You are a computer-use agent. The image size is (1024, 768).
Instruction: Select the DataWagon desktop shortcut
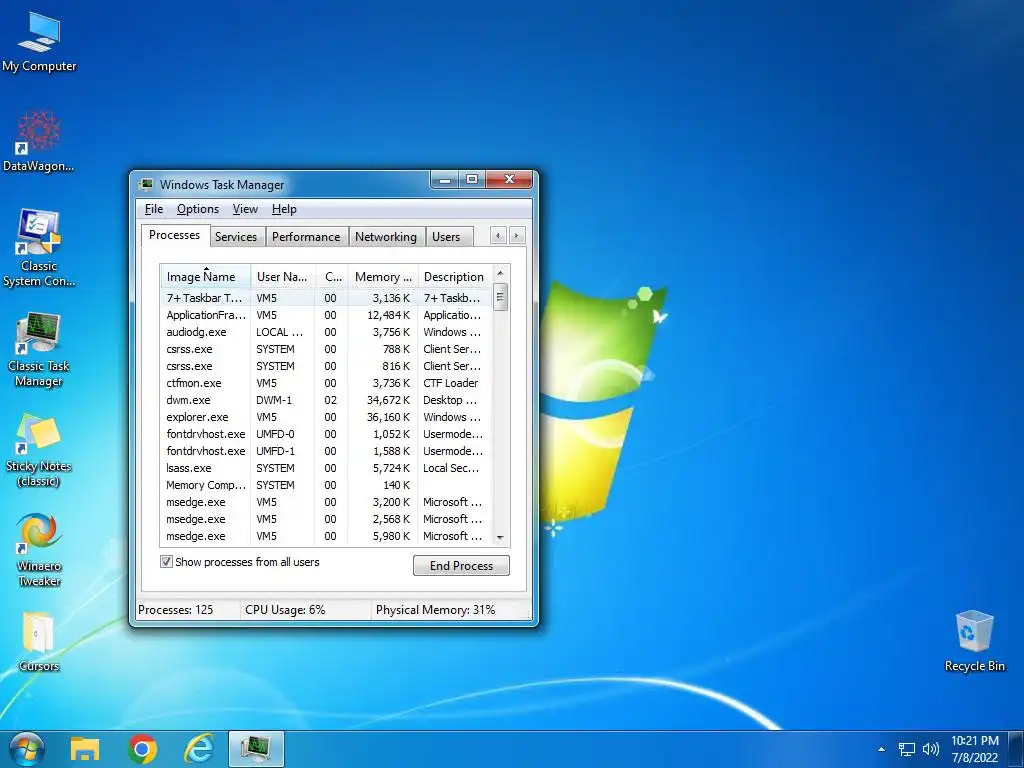coord(39,141)
